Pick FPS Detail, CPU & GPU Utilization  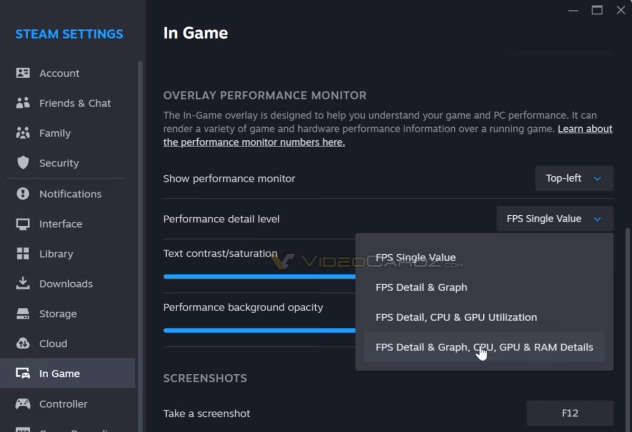point(455,318)
